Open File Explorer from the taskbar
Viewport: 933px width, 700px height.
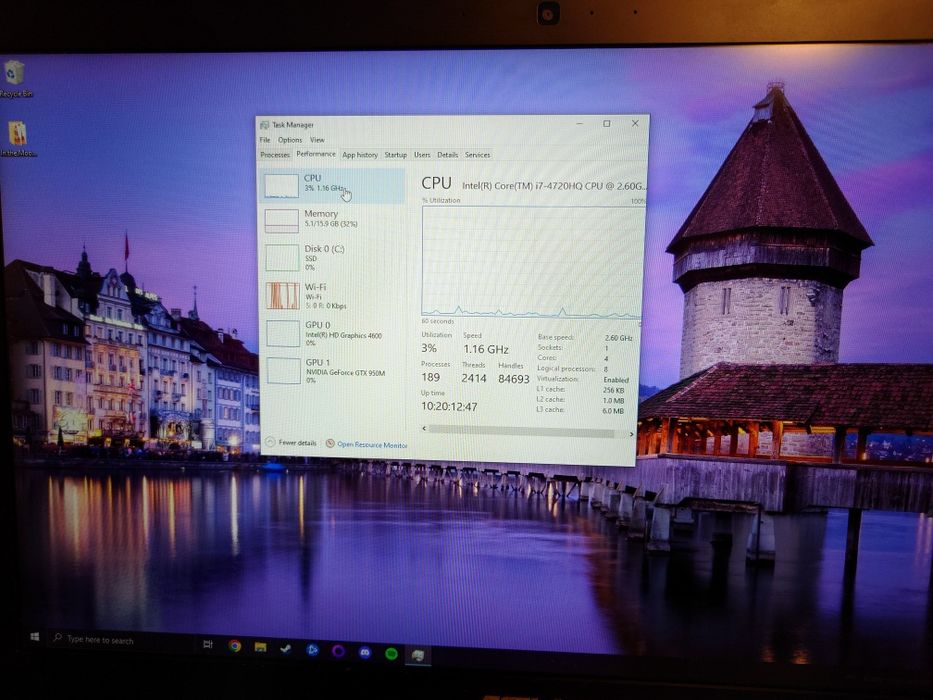[260, 647]
